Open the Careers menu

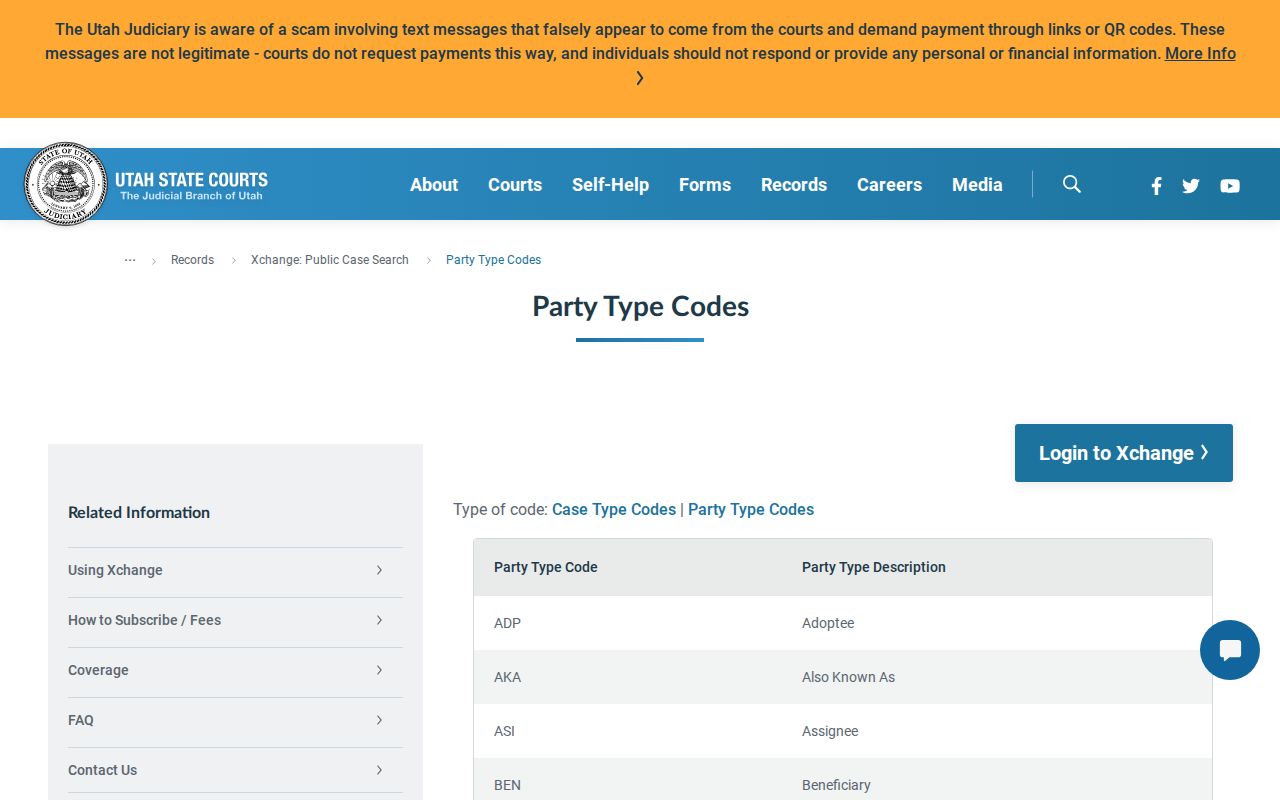click(889, 185)
